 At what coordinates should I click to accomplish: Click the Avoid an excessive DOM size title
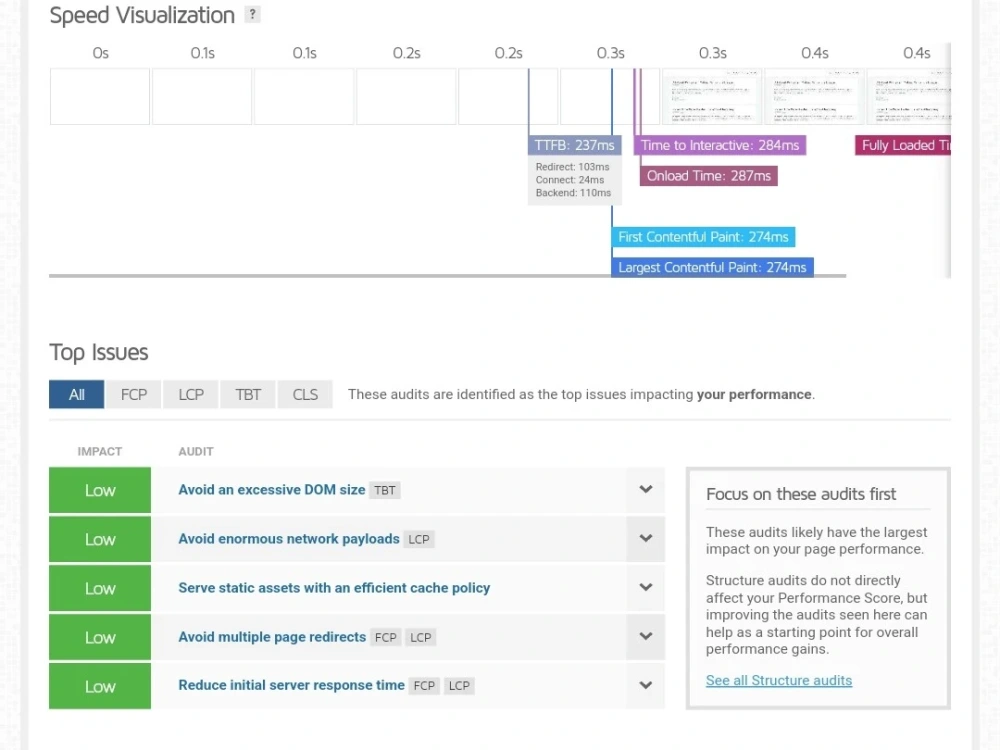[272, 490]
